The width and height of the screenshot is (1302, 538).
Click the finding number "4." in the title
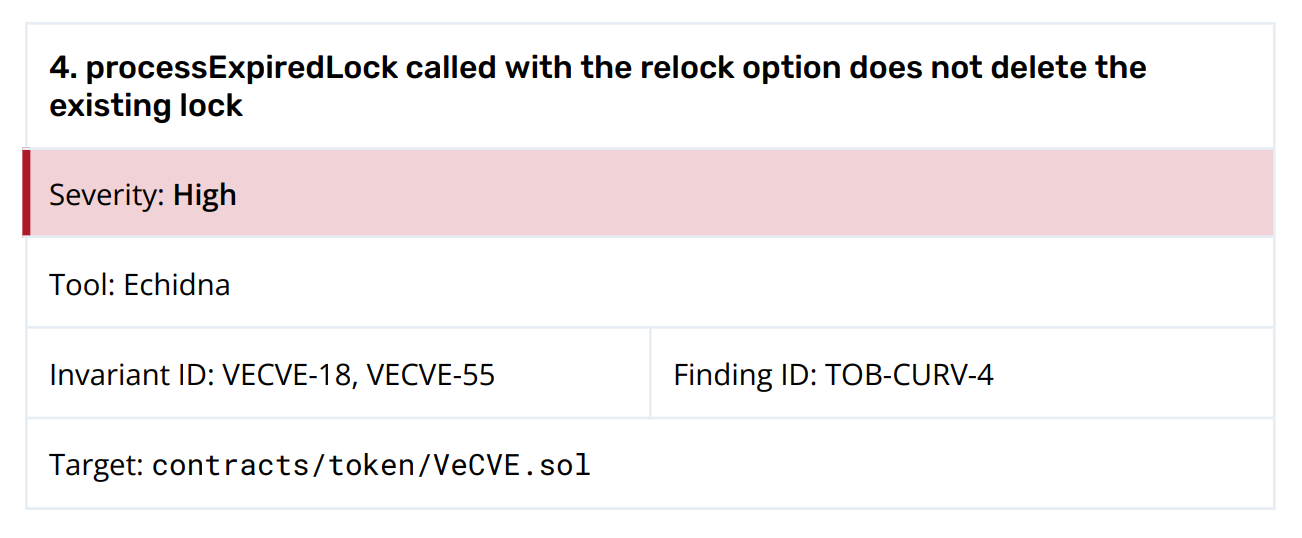[63, 68]
